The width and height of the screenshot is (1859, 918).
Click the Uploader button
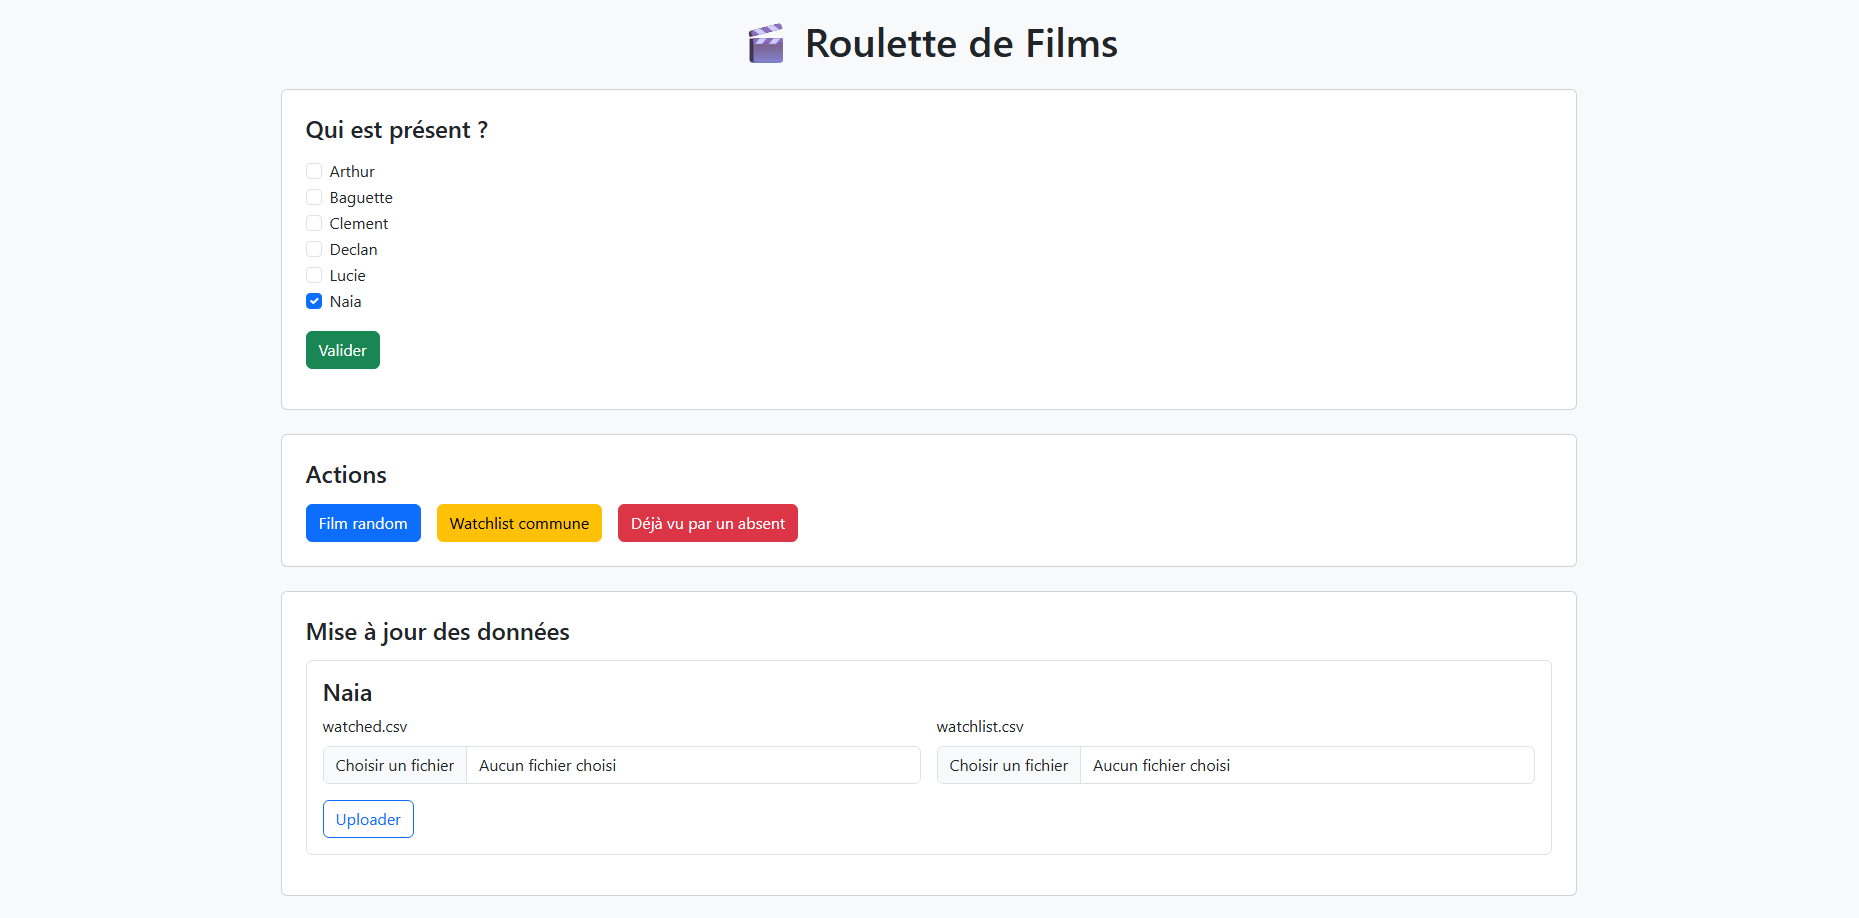pyautogui.click(x=368, y=819)
